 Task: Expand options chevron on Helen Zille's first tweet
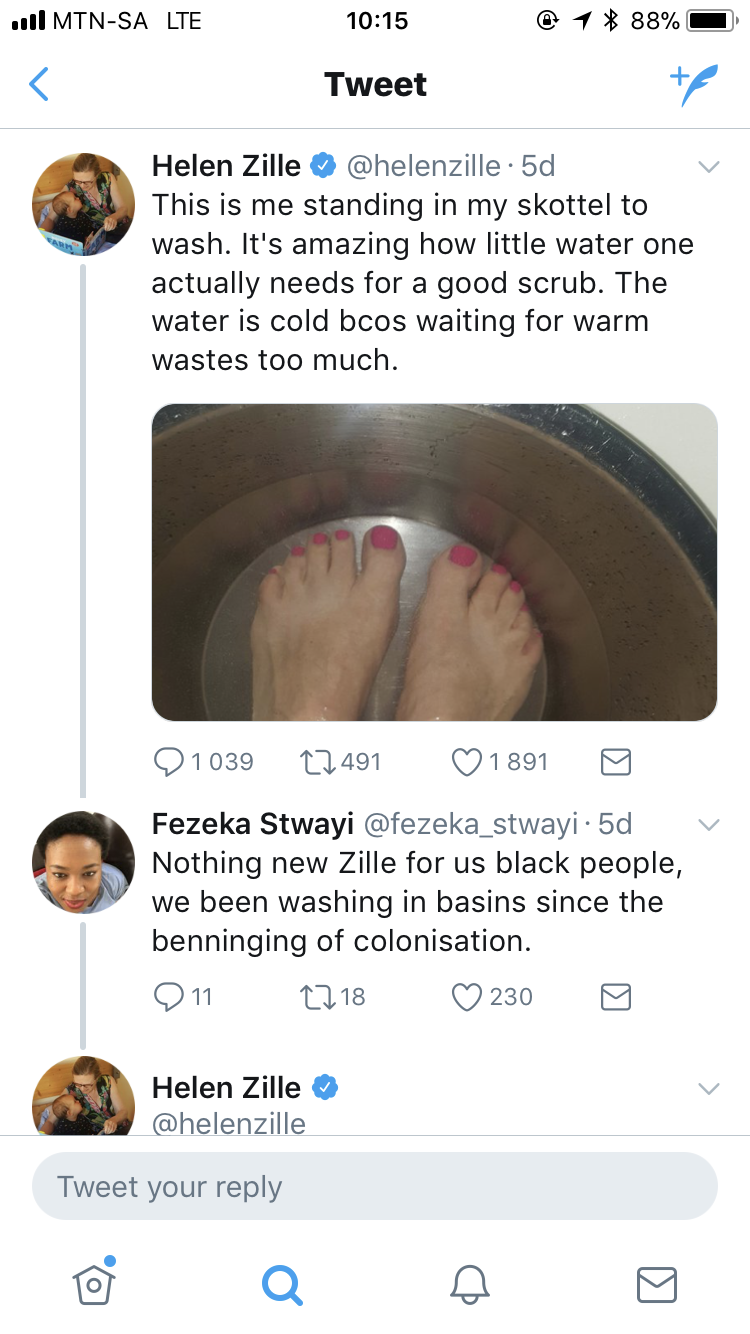point(708,167)
